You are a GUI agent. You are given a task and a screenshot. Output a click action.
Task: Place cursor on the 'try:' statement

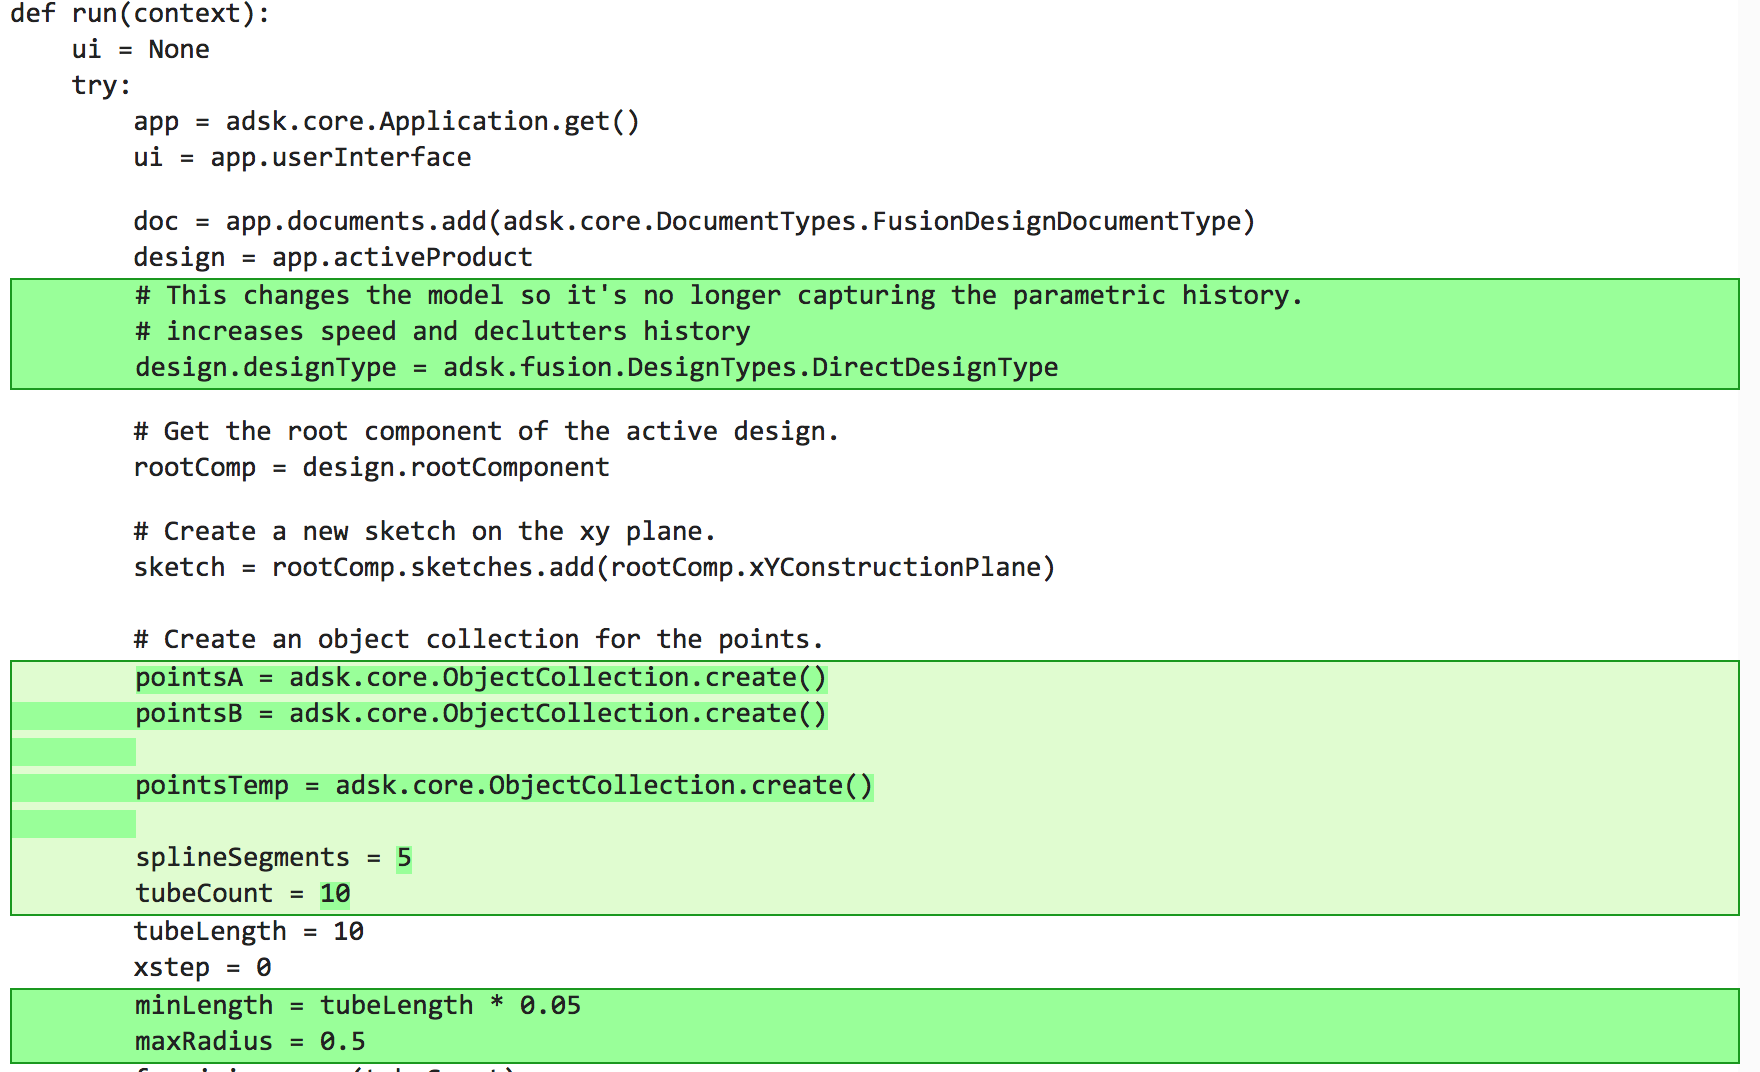coord(101,86)
